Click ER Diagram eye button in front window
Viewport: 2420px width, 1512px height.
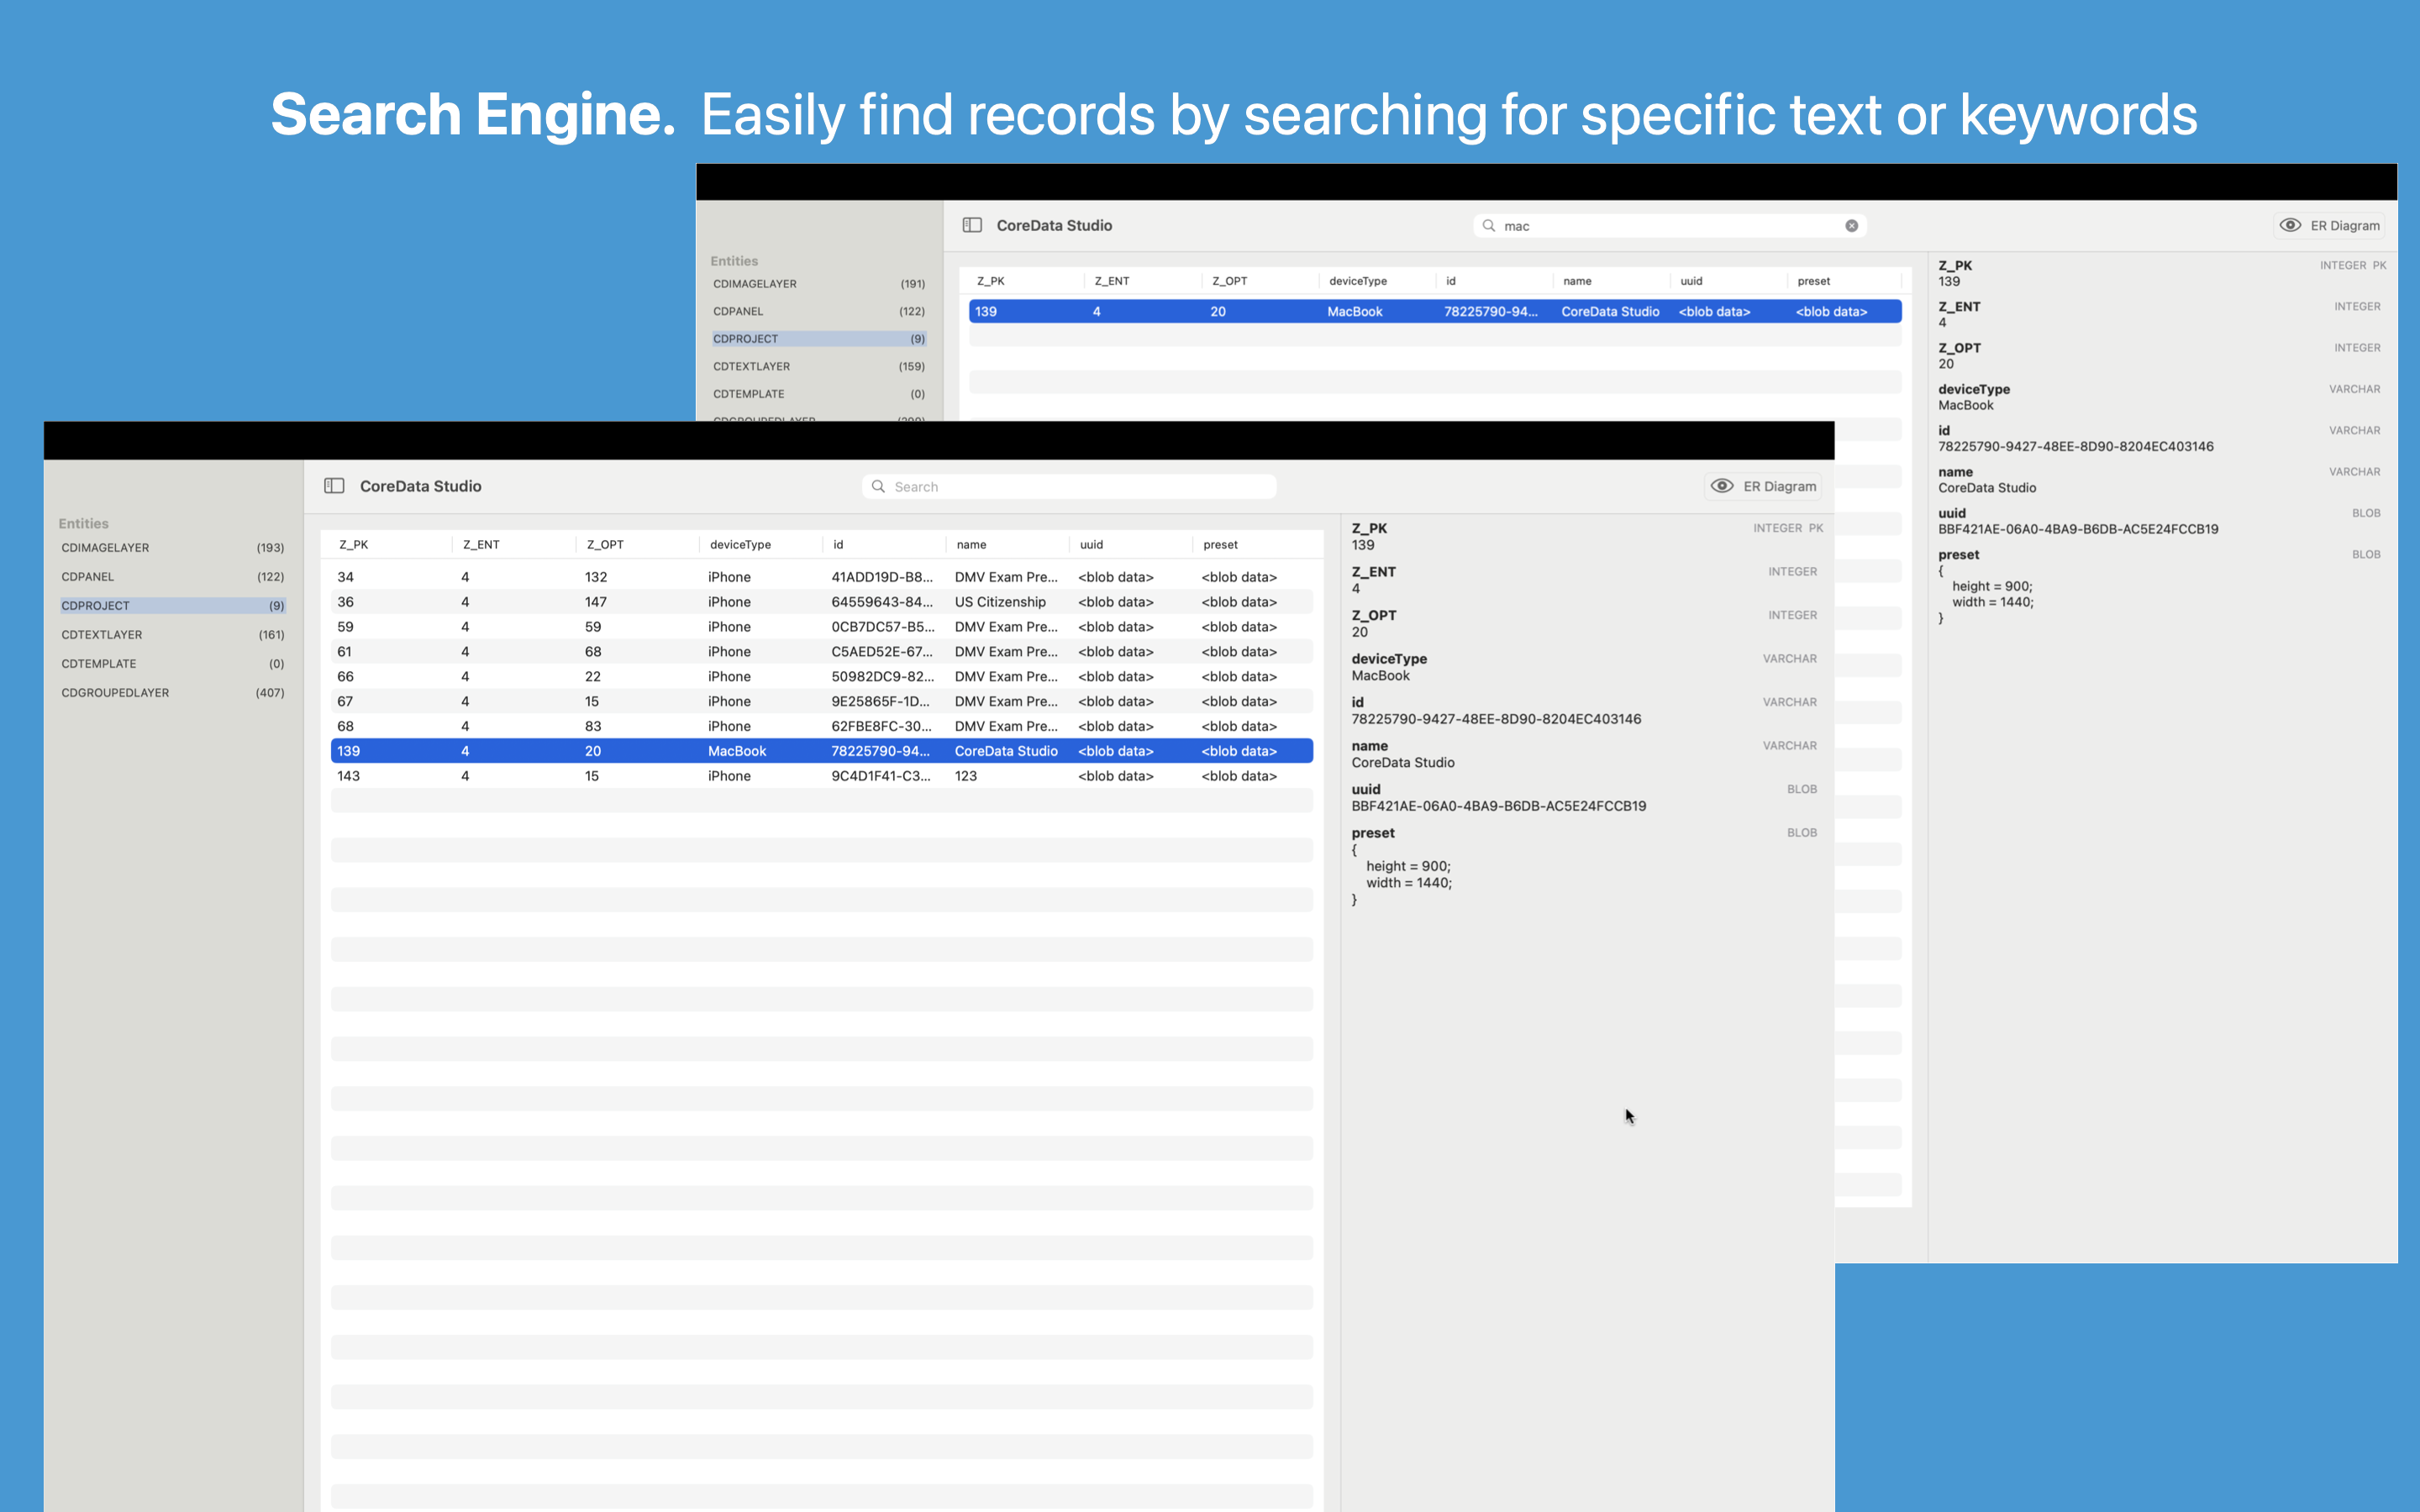(1764, 486)
